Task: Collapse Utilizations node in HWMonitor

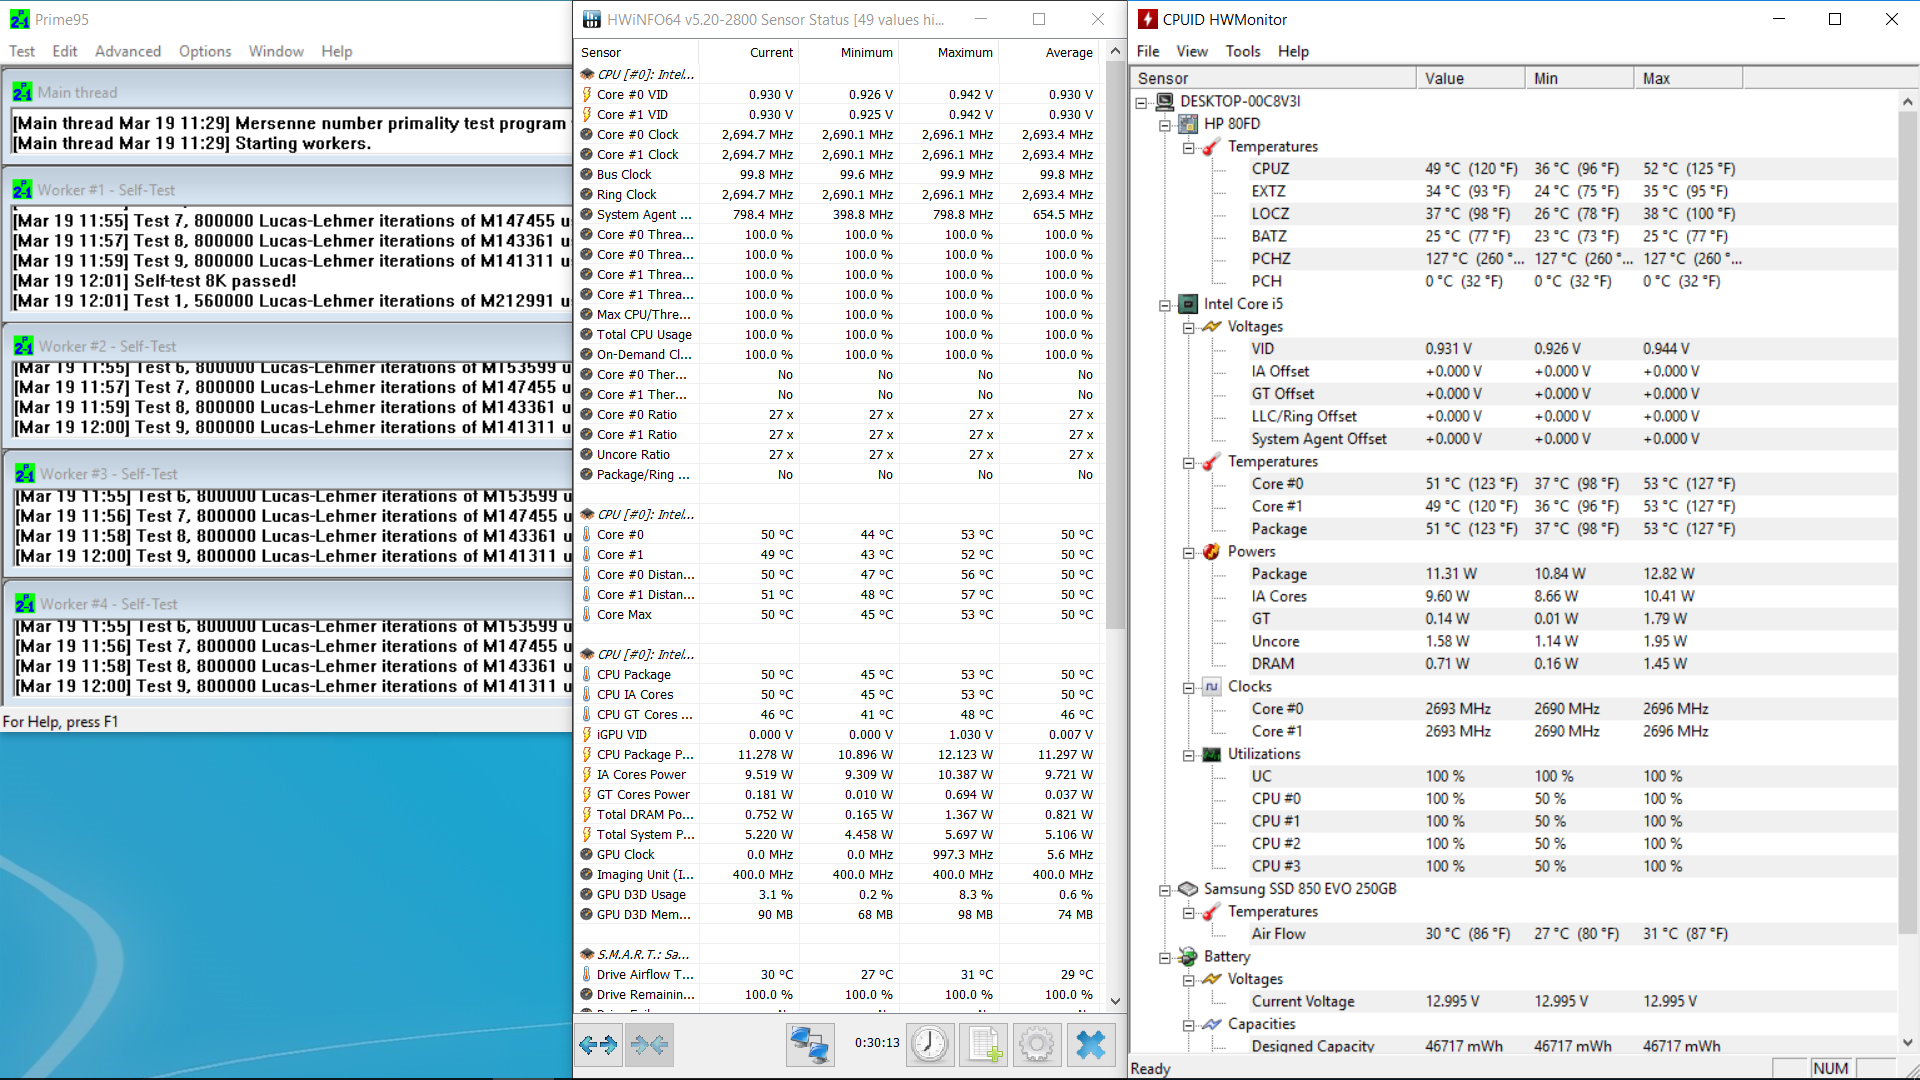Action: click(x=1189, y=756)
